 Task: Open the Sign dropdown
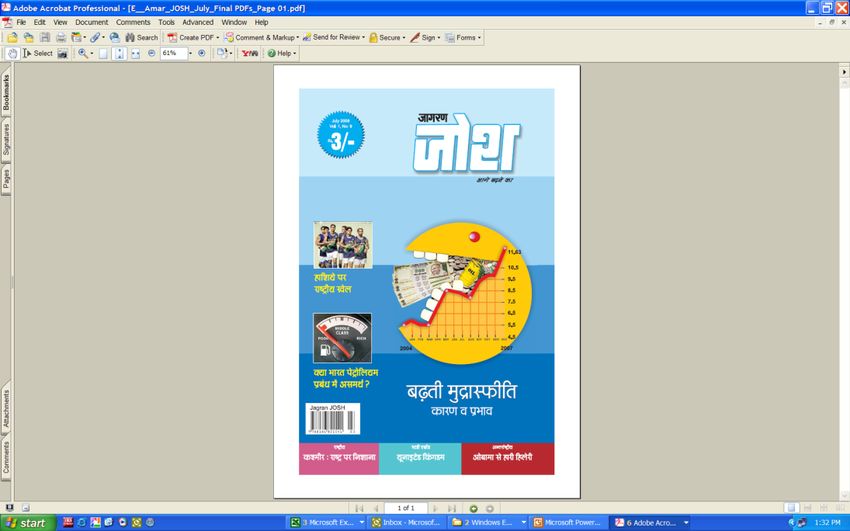pyautogui.click(x=425, y=37)
